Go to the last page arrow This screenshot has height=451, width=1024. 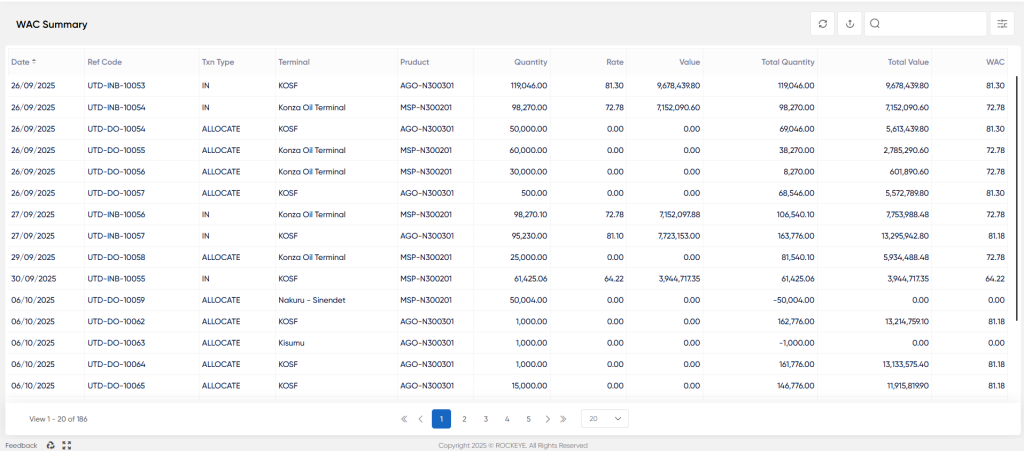point(563,419)
